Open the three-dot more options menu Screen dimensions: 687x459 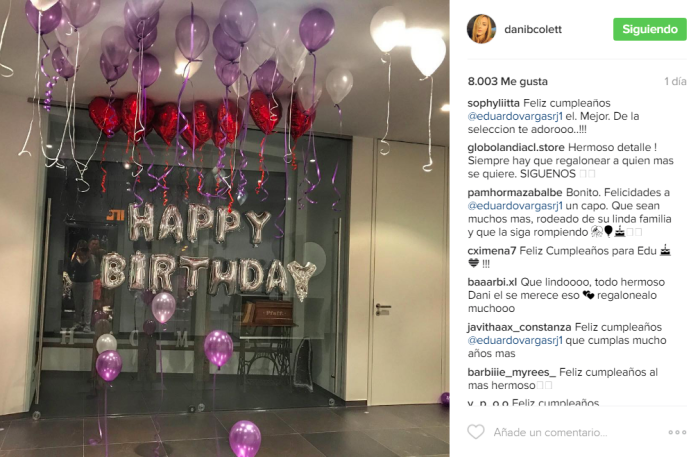(677, 432)
